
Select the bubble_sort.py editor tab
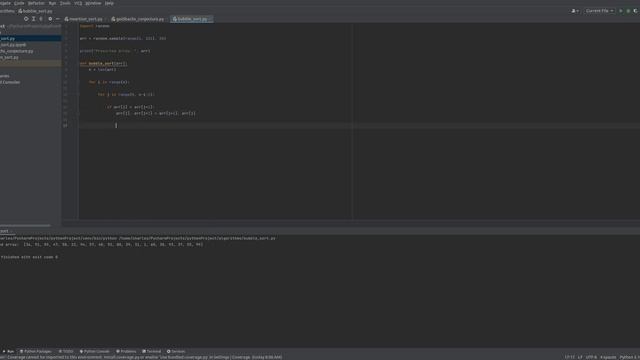pyautogui.click(x=191, y=19)
